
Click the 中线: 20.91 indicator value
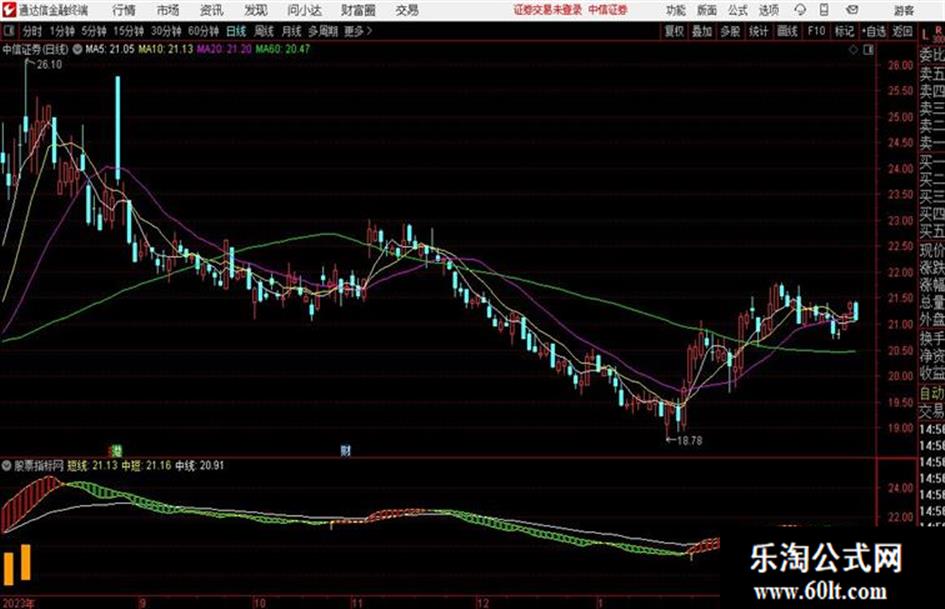click(199, 465)
